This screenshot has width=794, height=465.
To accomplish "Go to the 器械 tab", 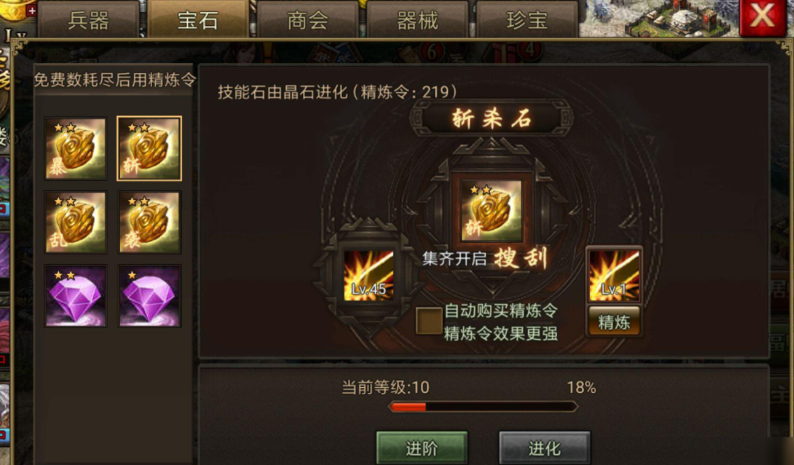I will [417, 20].
